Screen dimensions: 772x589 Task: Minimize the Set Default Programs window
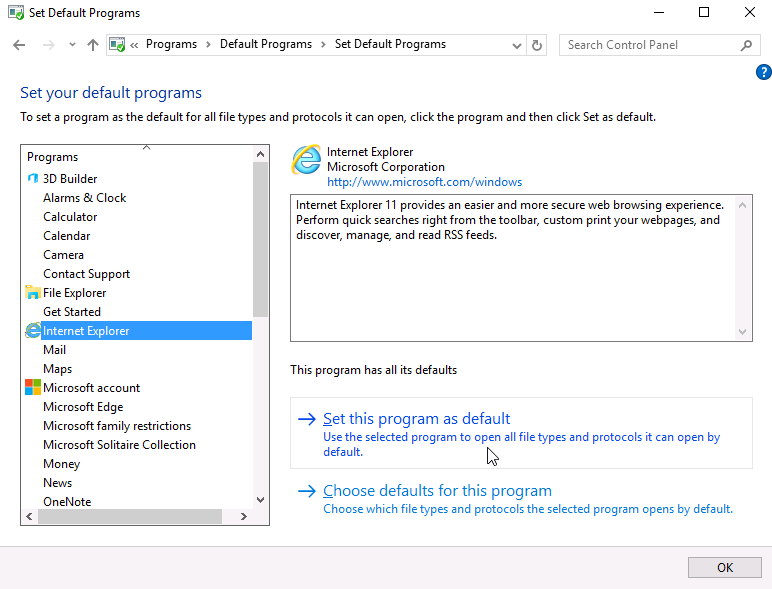[x=659, y=12]
